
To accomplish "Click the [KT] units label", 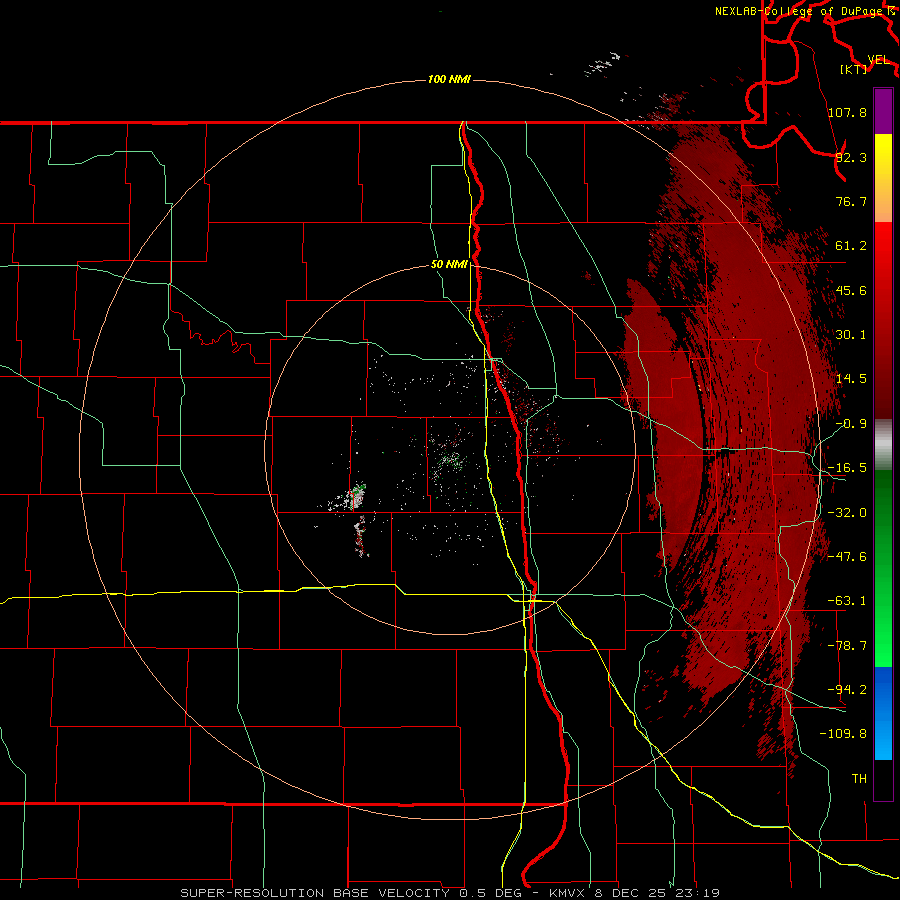I will click(853, 69).
